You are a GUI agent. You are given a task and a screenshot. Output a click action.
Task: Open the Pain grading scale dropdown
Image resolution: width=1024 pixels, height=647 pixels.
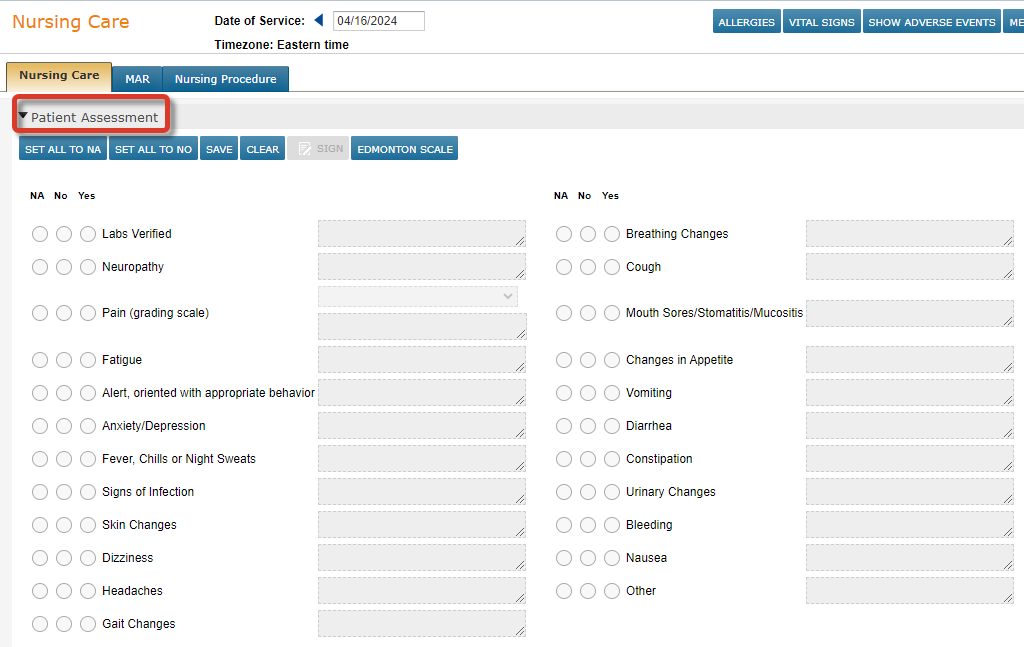(418, 296)
